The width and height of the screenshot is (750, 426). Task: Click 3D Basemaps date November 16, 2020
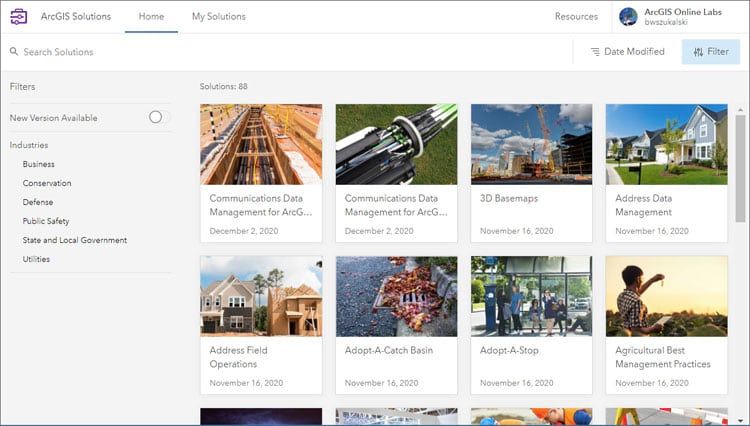pos(517,231)
